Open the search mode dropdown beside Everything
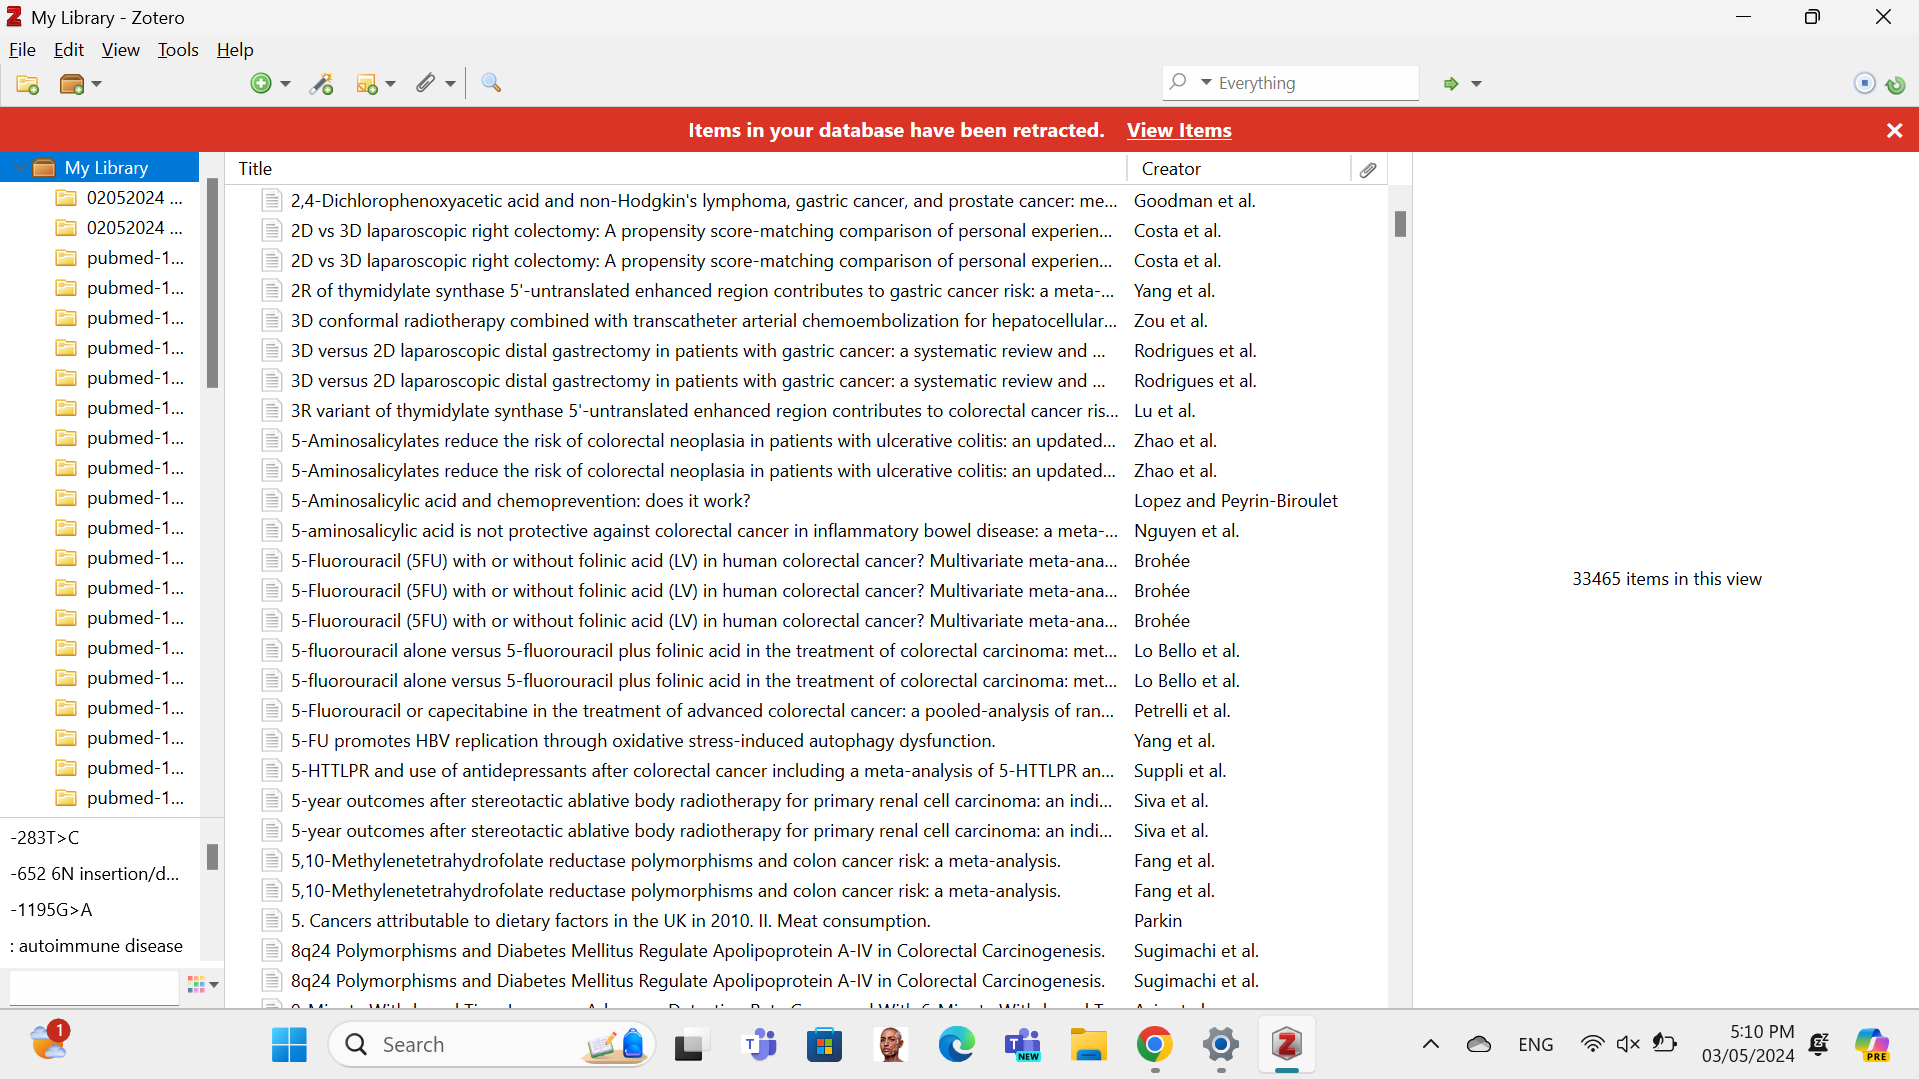1919x1079 pixels. [1206, 83]
